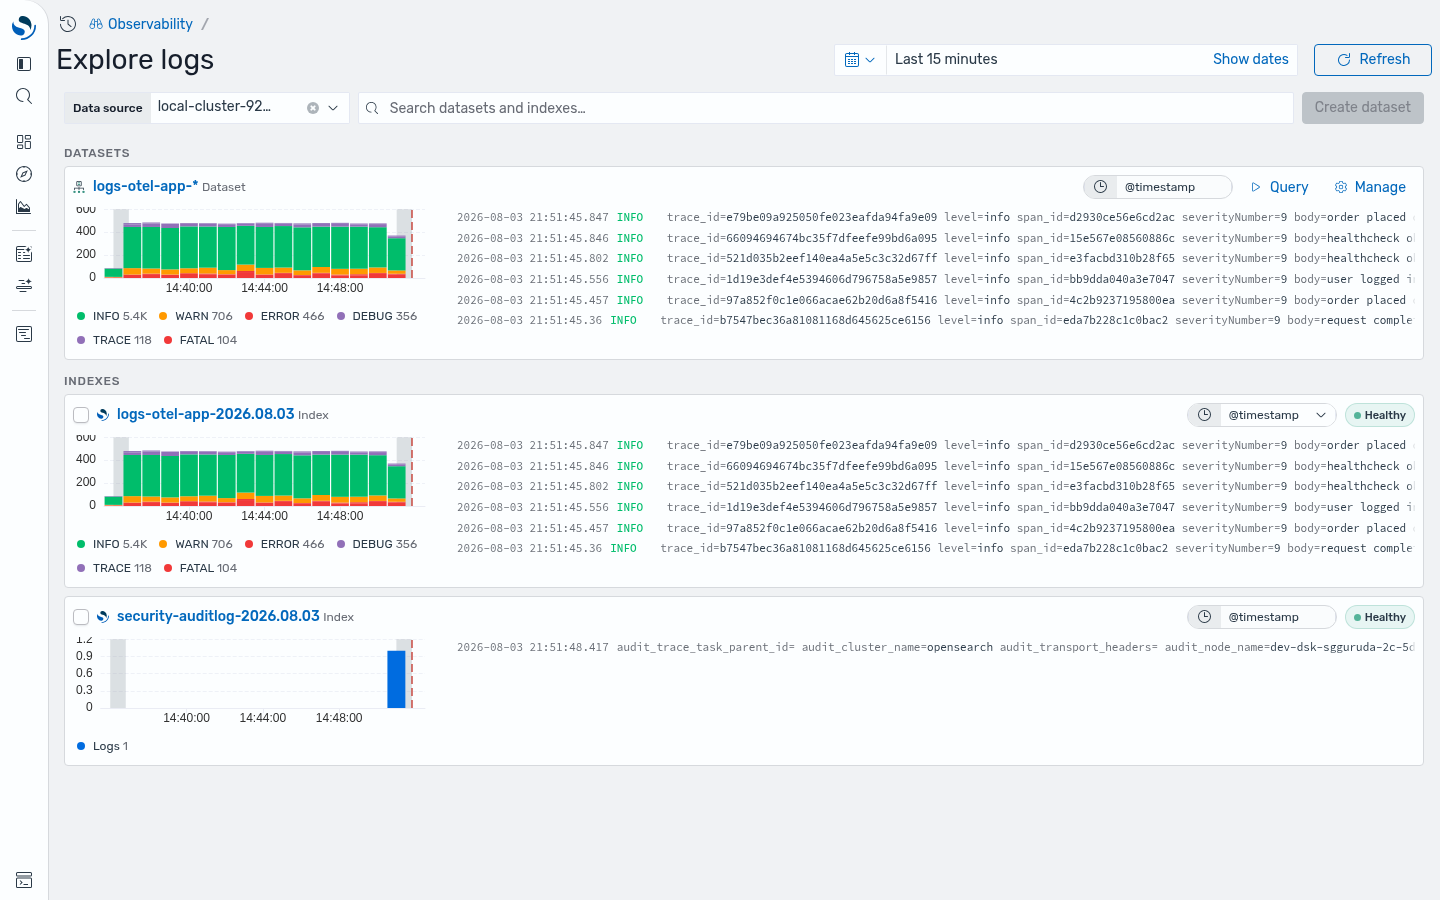Open @timestamp dropdown for logs-otel-app-2026.08.03 index
Image resolution: width=1440 pixels, height=900 pixels.
(x=1262, y=415)
